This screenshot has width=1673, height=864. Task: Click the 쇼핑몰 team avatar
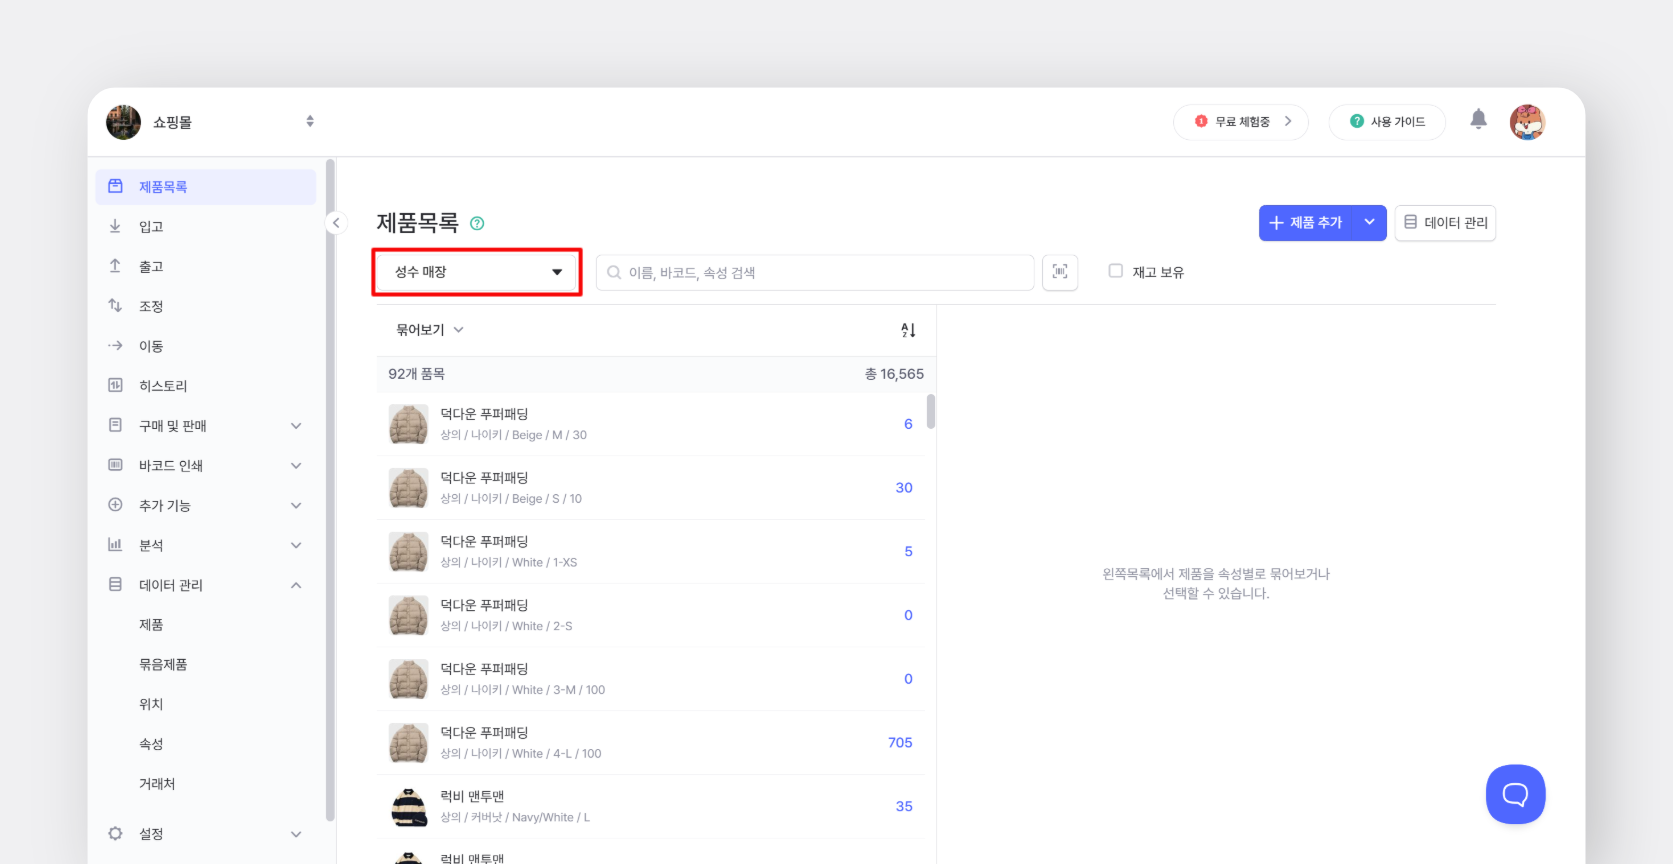(124, 122)
